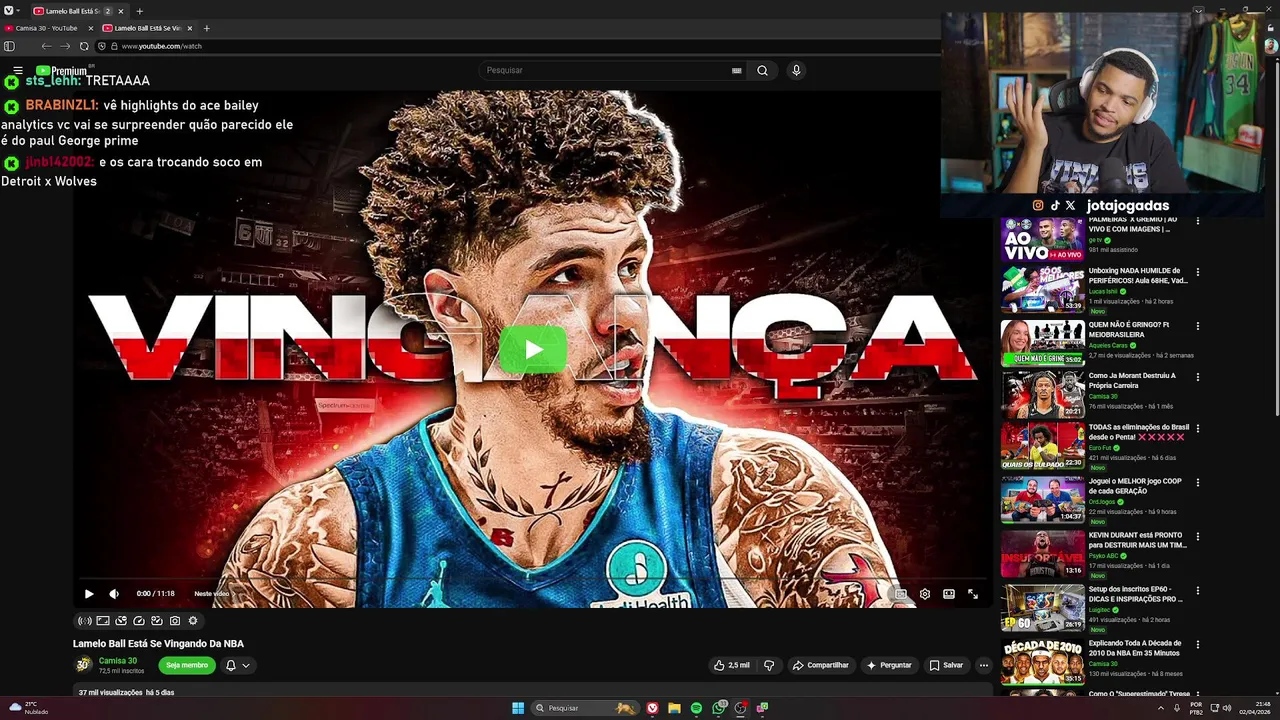The width and height of the screenshot is (1280, 720).
Task: Click the small play button in player bar
Action: 89,594
